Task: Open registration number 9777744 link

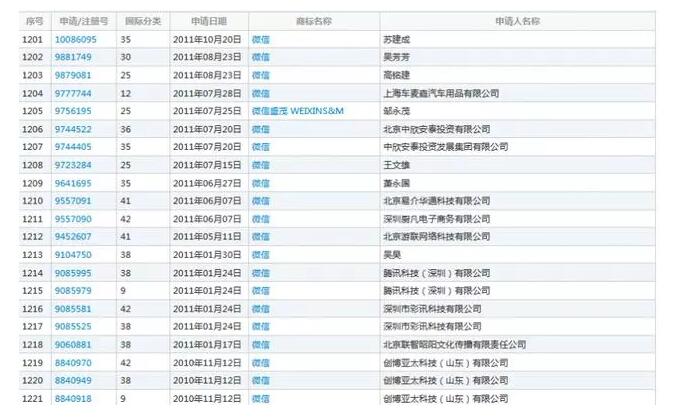Action: [73, 93]
